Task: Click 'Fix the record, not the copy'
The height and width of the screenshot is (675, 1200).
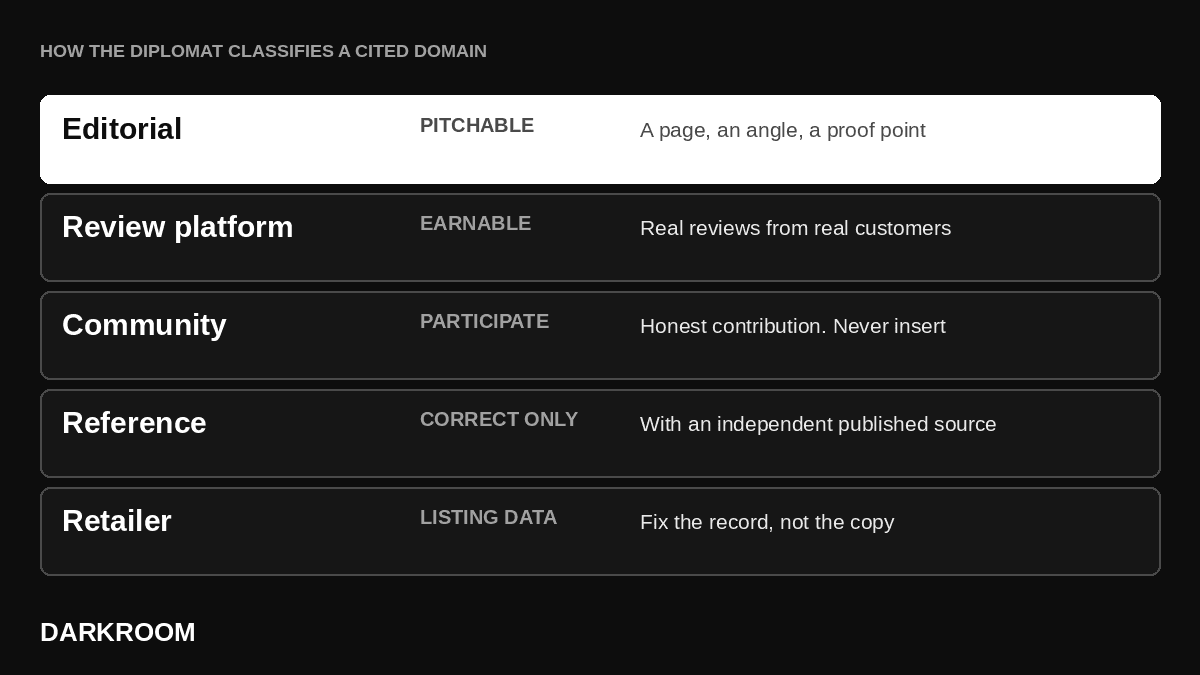Action: click(767, 522)
